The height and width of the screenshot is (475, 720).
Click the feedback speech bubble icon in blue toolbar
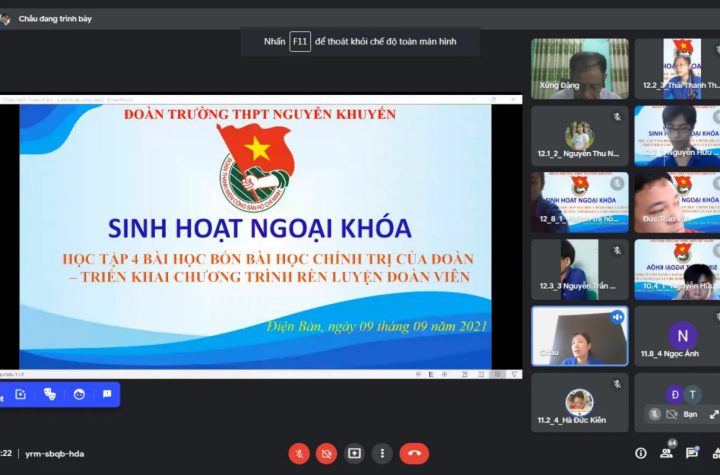[107, 394]
